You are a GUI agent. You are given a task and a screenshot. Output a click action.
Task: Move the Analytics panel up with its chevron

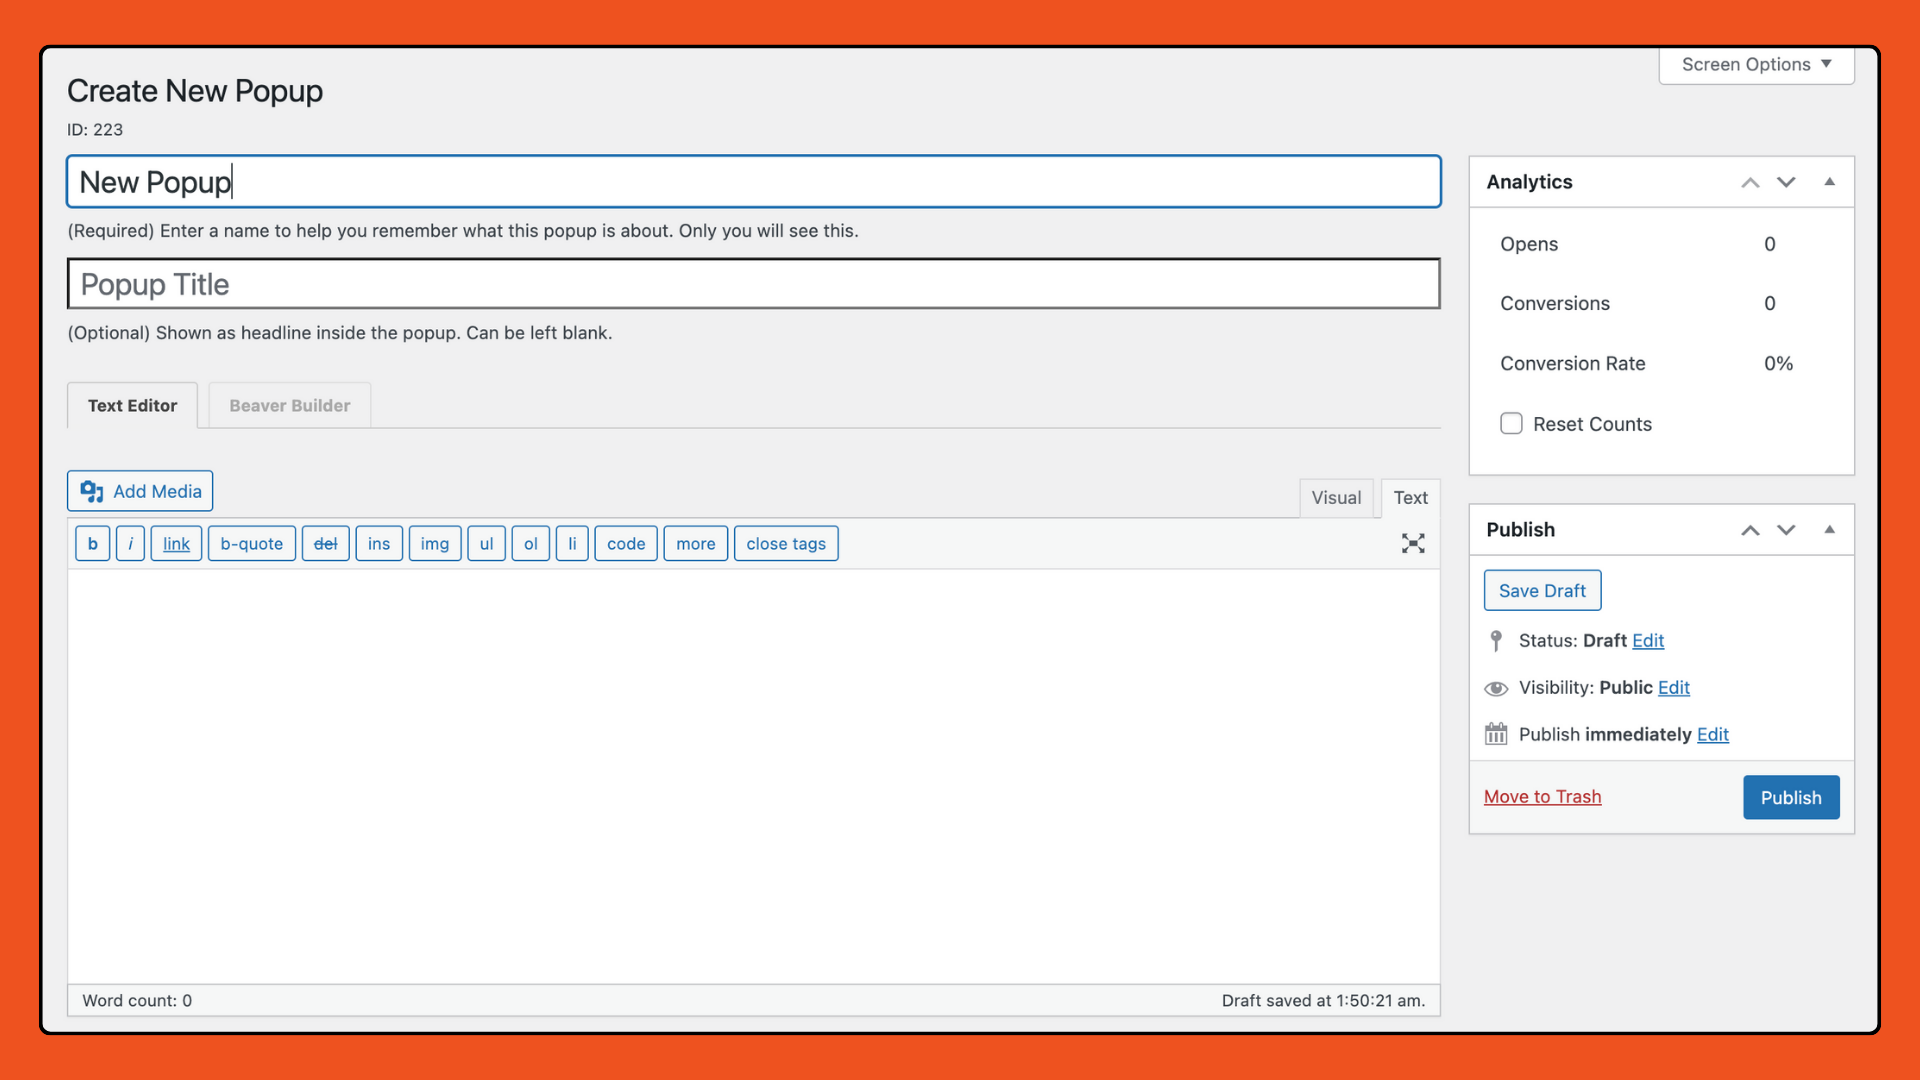(1750, 182)
